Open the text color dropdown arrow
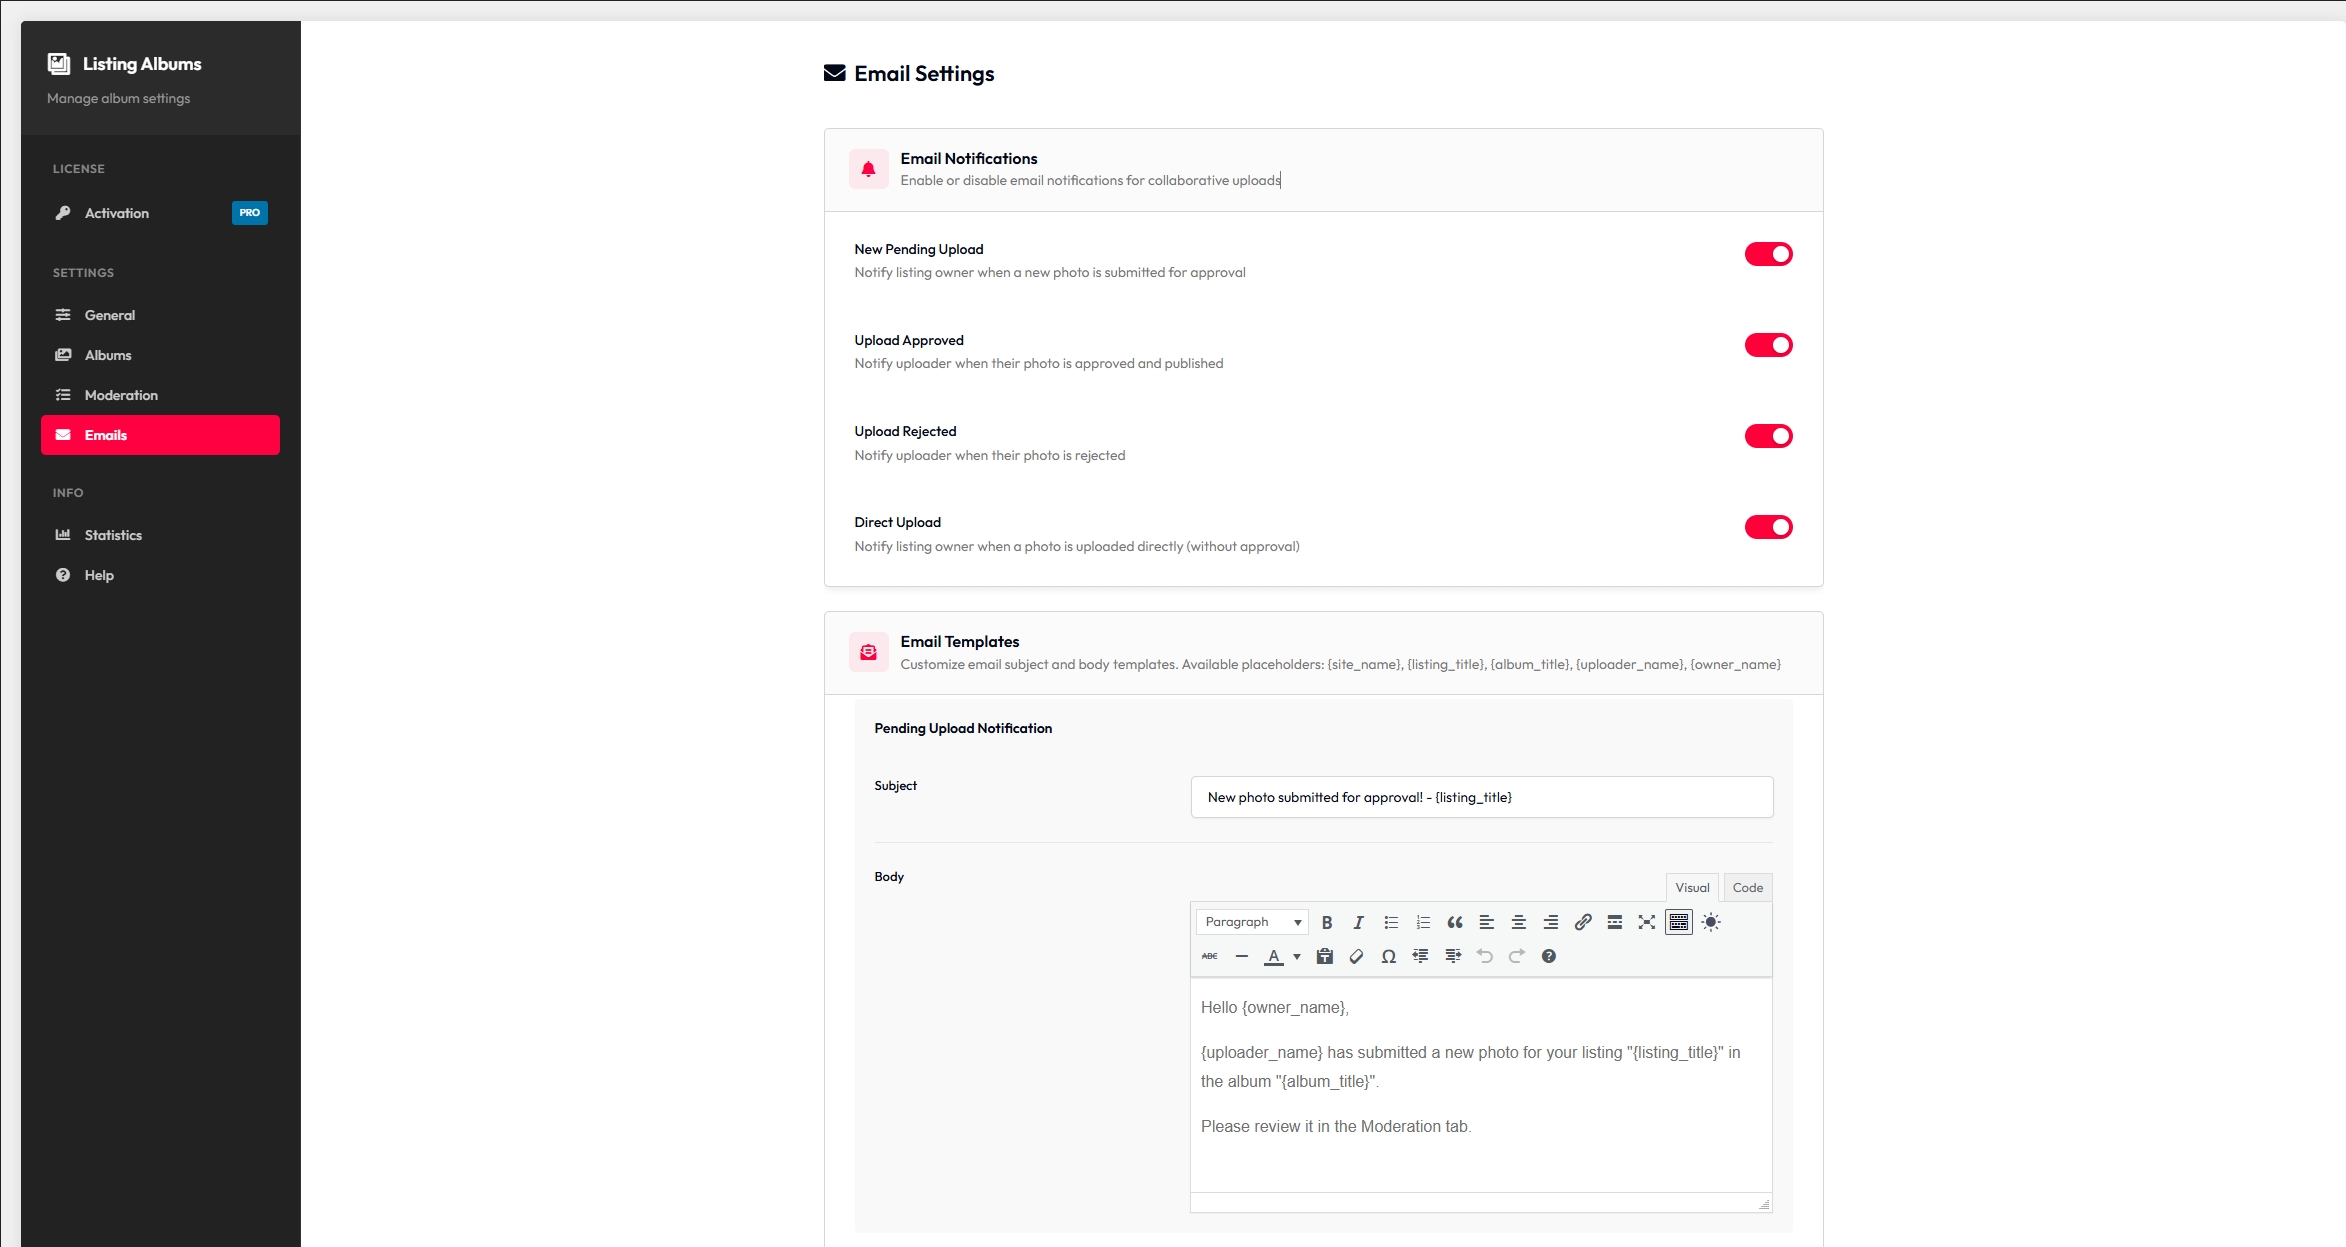This screenshot has width=2346, height=1247. (1297, 957)
